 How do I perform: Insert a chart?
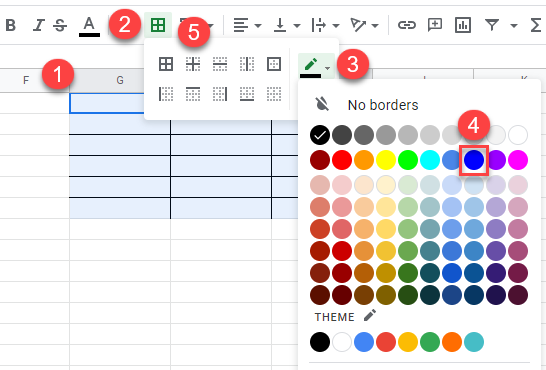click(x=463, y=25)
